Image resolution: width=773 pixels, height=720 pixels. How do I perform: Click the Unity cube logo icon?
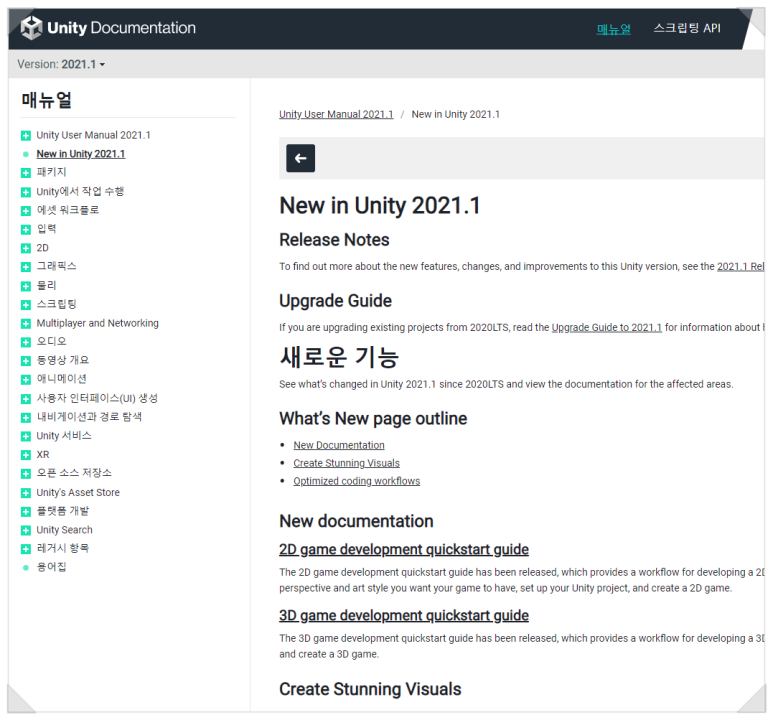point(32,28)
